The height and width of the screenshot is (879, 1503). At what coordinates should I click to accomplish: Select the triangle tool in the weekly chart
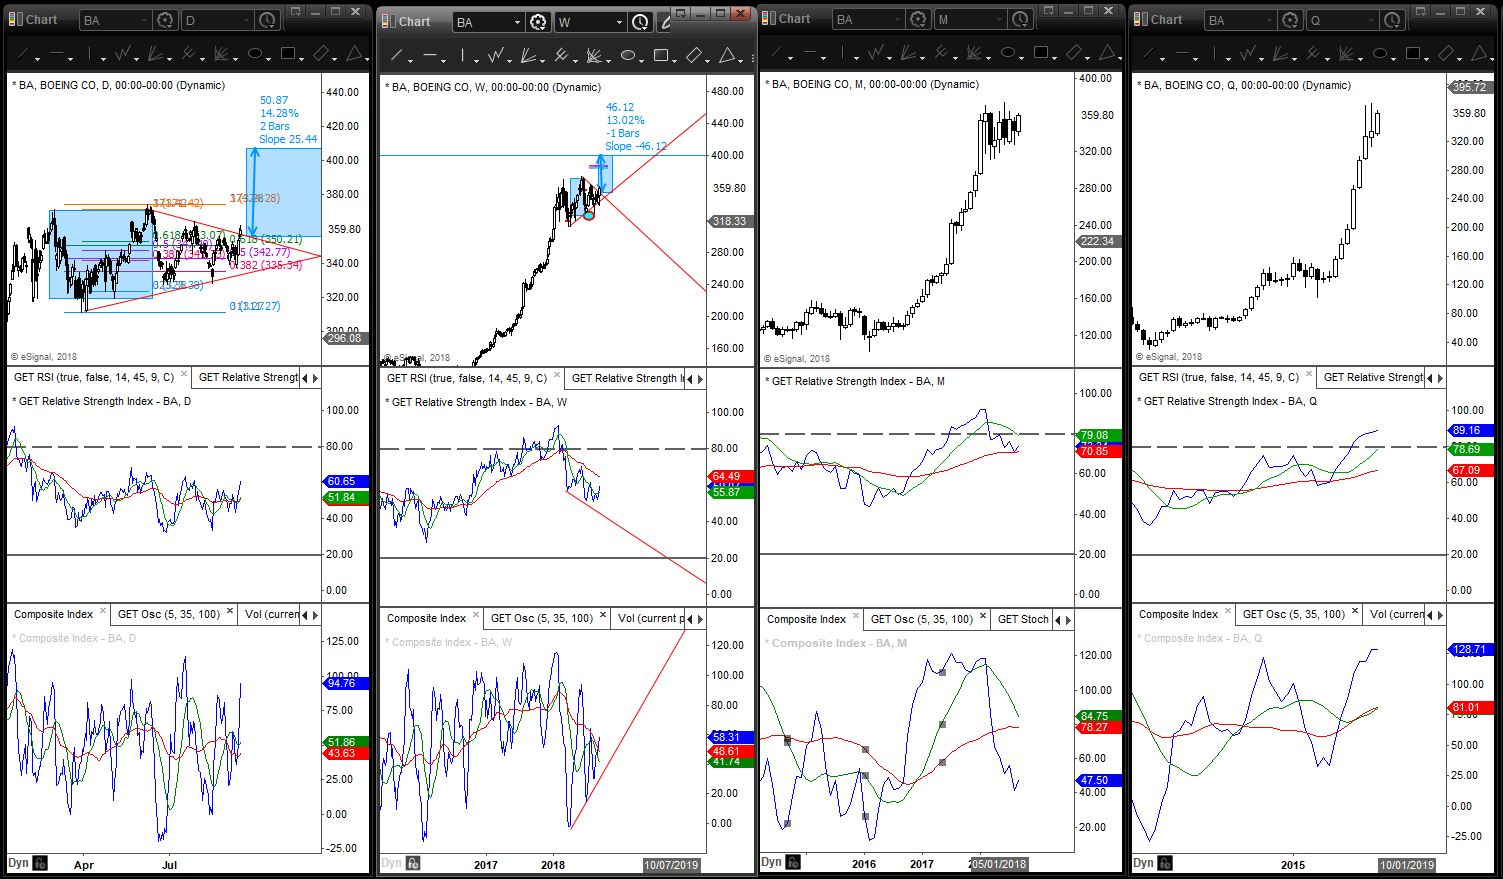pyautogui.click(x=728, y=55)
